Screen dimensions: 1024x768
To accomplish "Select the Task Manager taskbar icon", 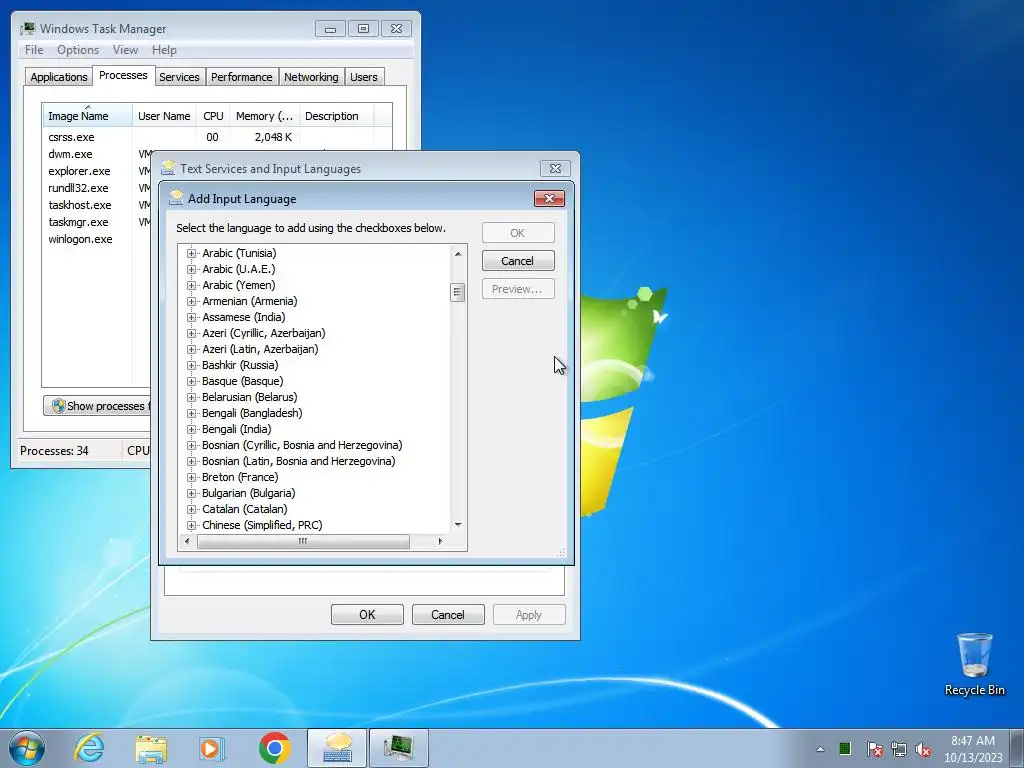I will click(x=399, y=748).
